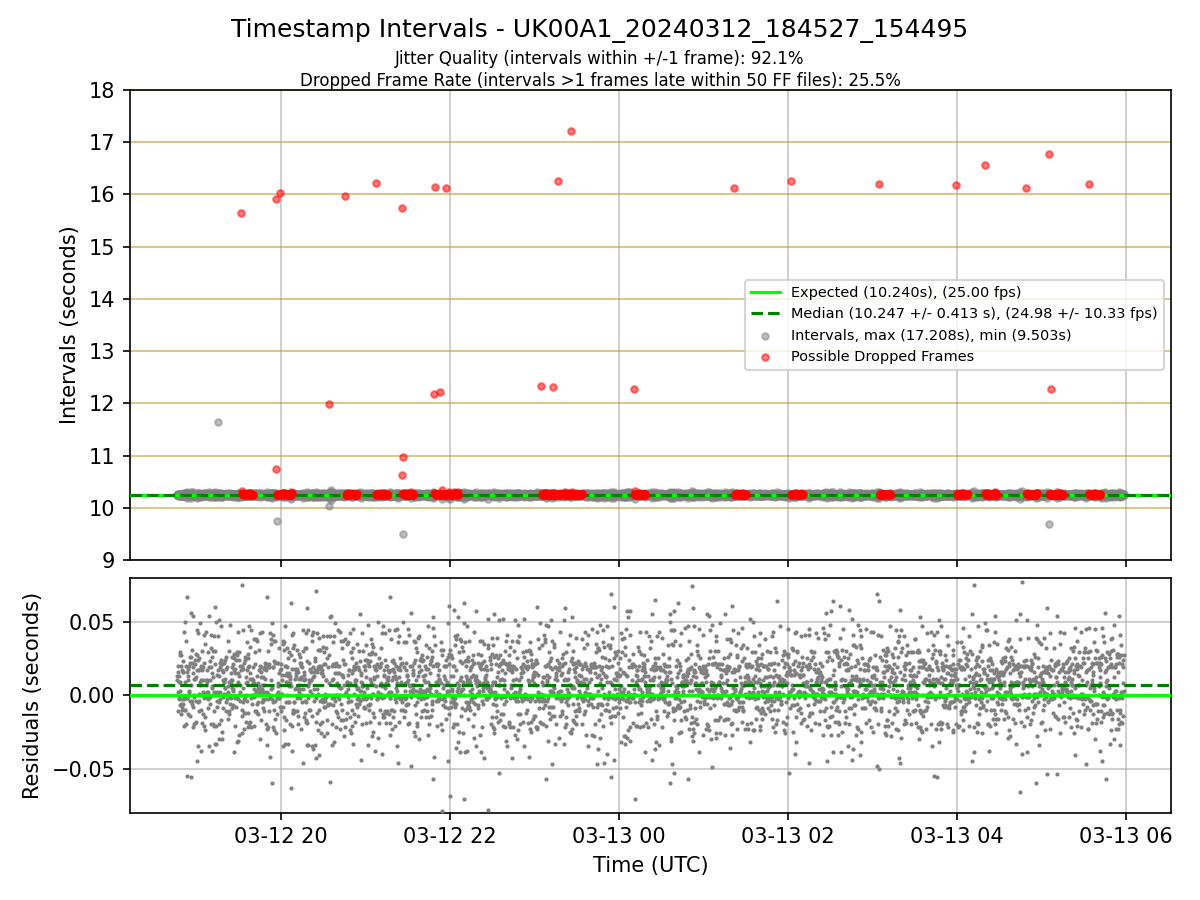Click the solid green line sample in the legend
Screen dimensions: 1200x900
[765, 292]
